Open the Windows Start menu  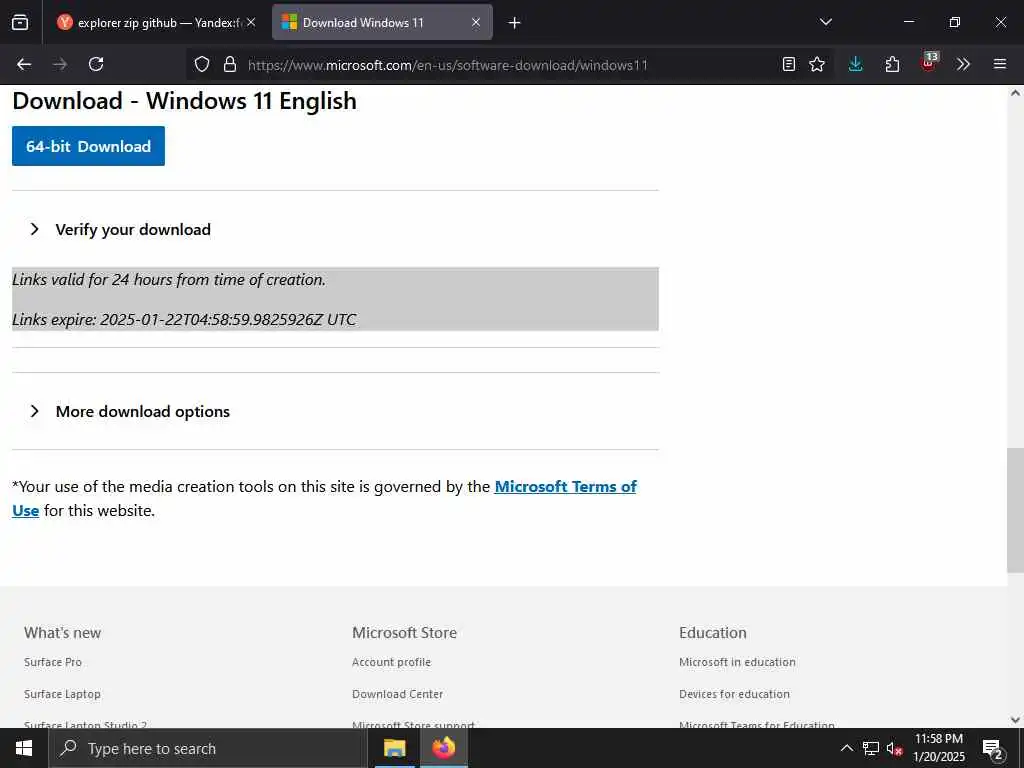pyautogui.click(x=24, y=748)
